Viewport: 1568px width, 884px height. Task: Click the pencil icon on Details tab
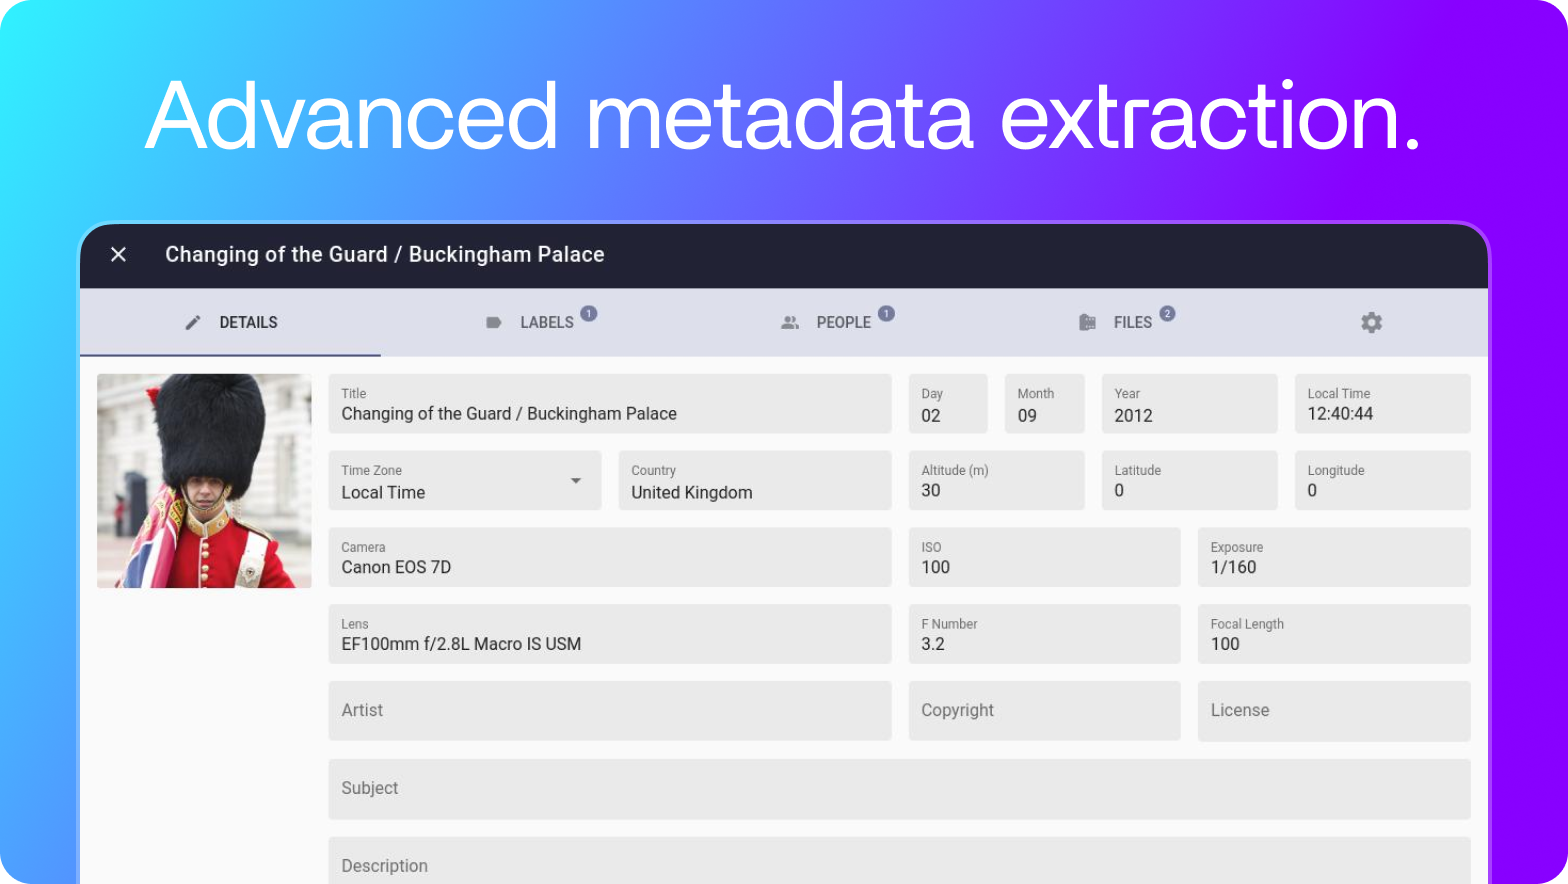193,322
